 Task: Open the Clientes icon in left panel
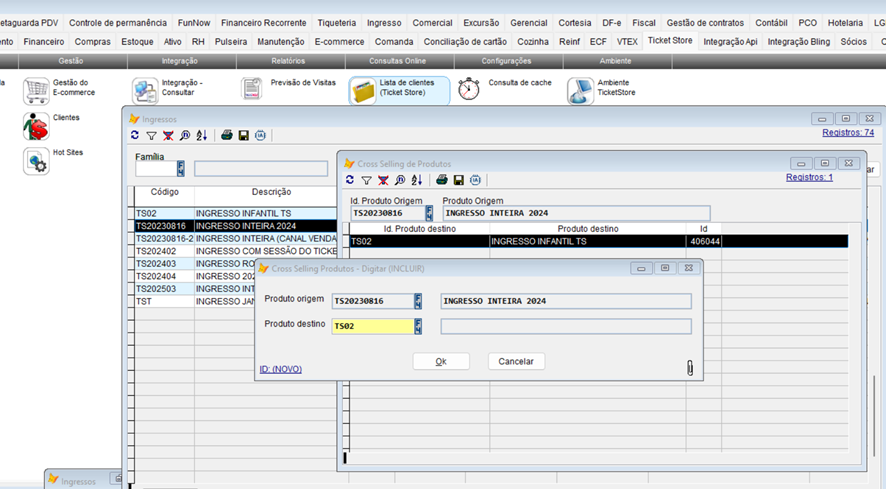(36, 127)
